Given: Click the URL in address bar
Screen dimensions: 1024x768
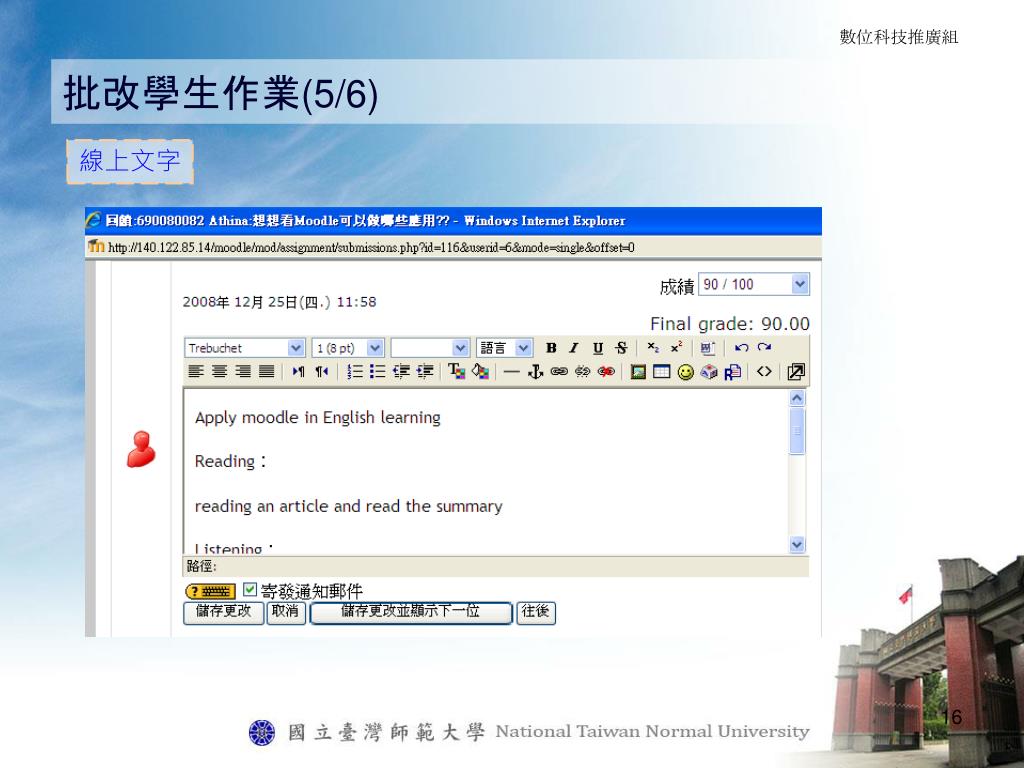Looking at the screenshot, I should [371, 248].
